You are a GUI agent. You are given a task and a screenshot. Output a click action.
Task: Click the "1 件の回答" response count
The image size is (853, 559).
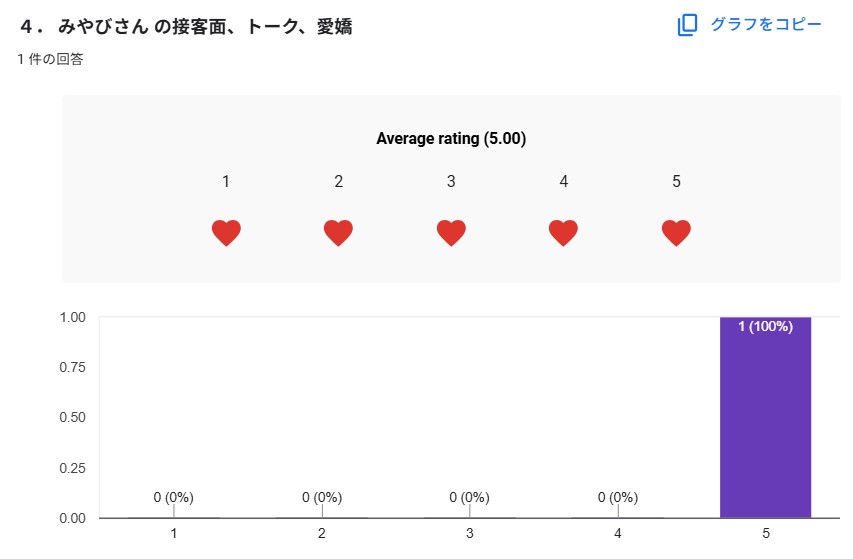[x=50, y=60]
